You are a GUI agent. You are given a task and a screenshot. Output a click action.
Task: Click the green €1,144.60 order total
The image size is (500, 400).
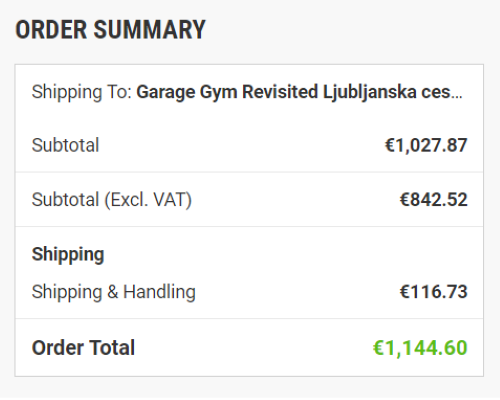(420, 348)
